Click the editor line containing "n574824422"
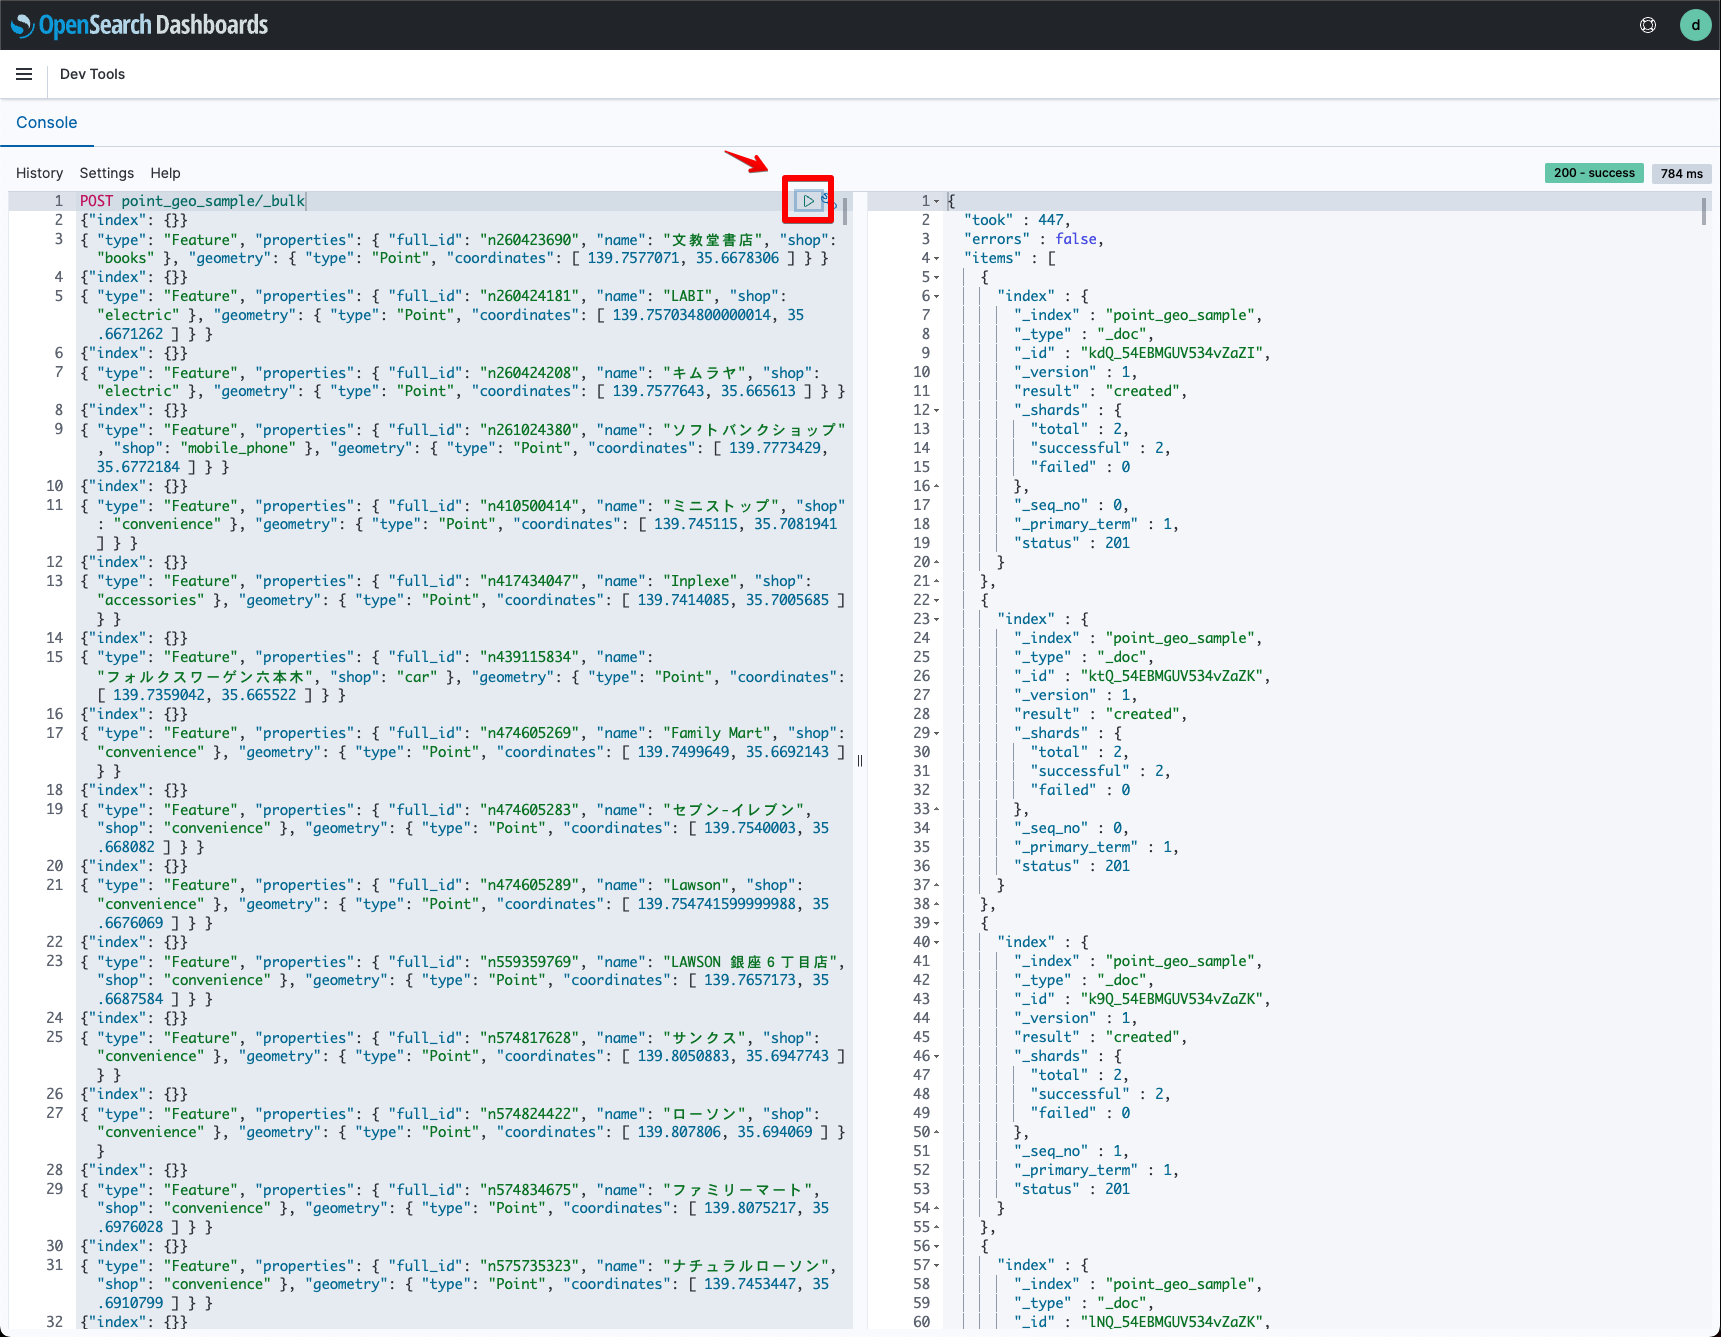 462,1132
